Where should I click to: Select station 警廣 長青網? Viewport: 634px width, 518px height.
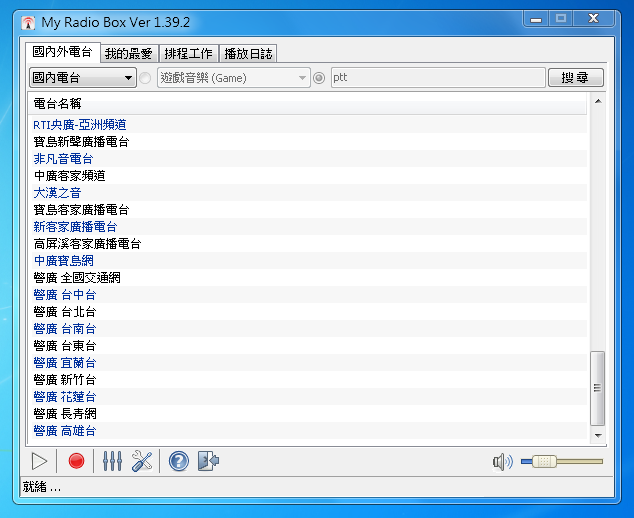tap(308, 413)
